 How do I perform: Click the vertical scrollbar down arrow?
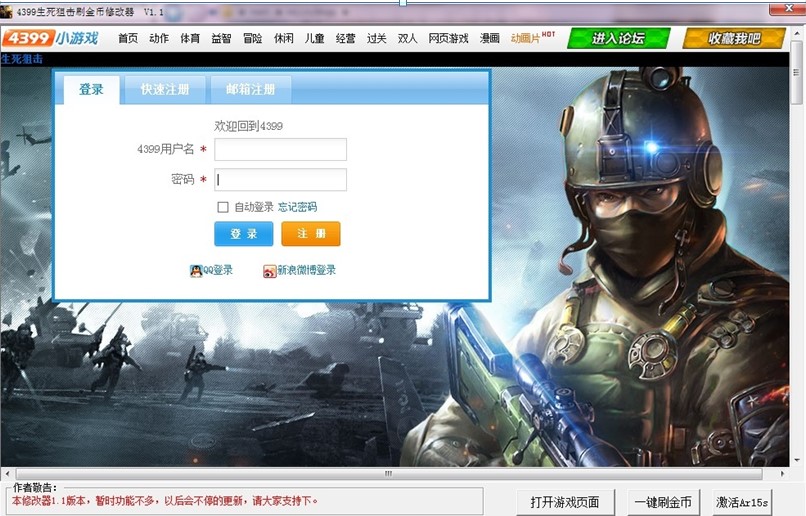pos(797,460)
